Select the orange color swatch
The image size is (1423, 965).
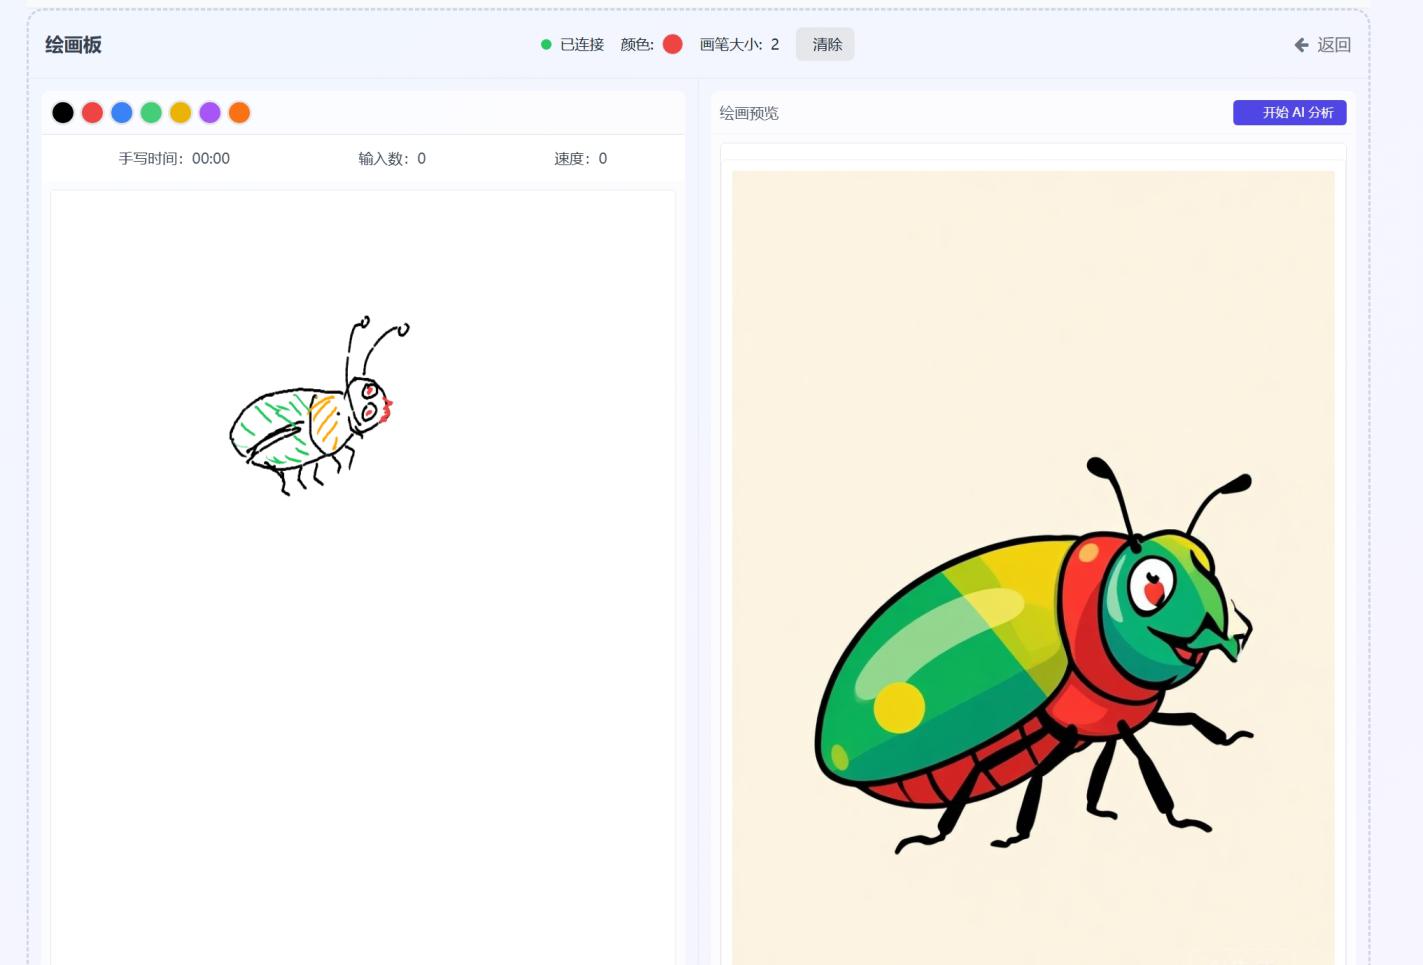(239, 112)
